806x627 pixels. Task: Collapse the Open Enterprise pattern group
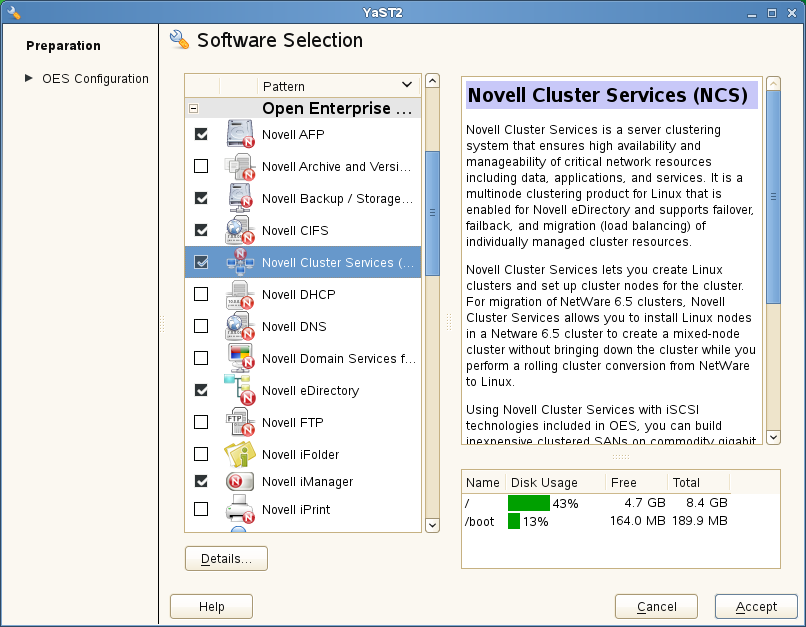(x=194, y=108)
